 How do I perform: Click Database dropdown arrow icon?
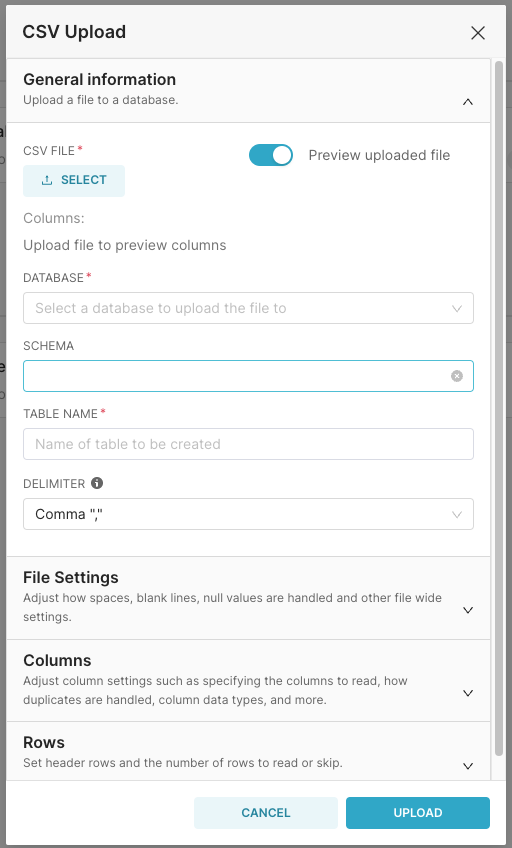pyautogui.click(x=457, y=308)
